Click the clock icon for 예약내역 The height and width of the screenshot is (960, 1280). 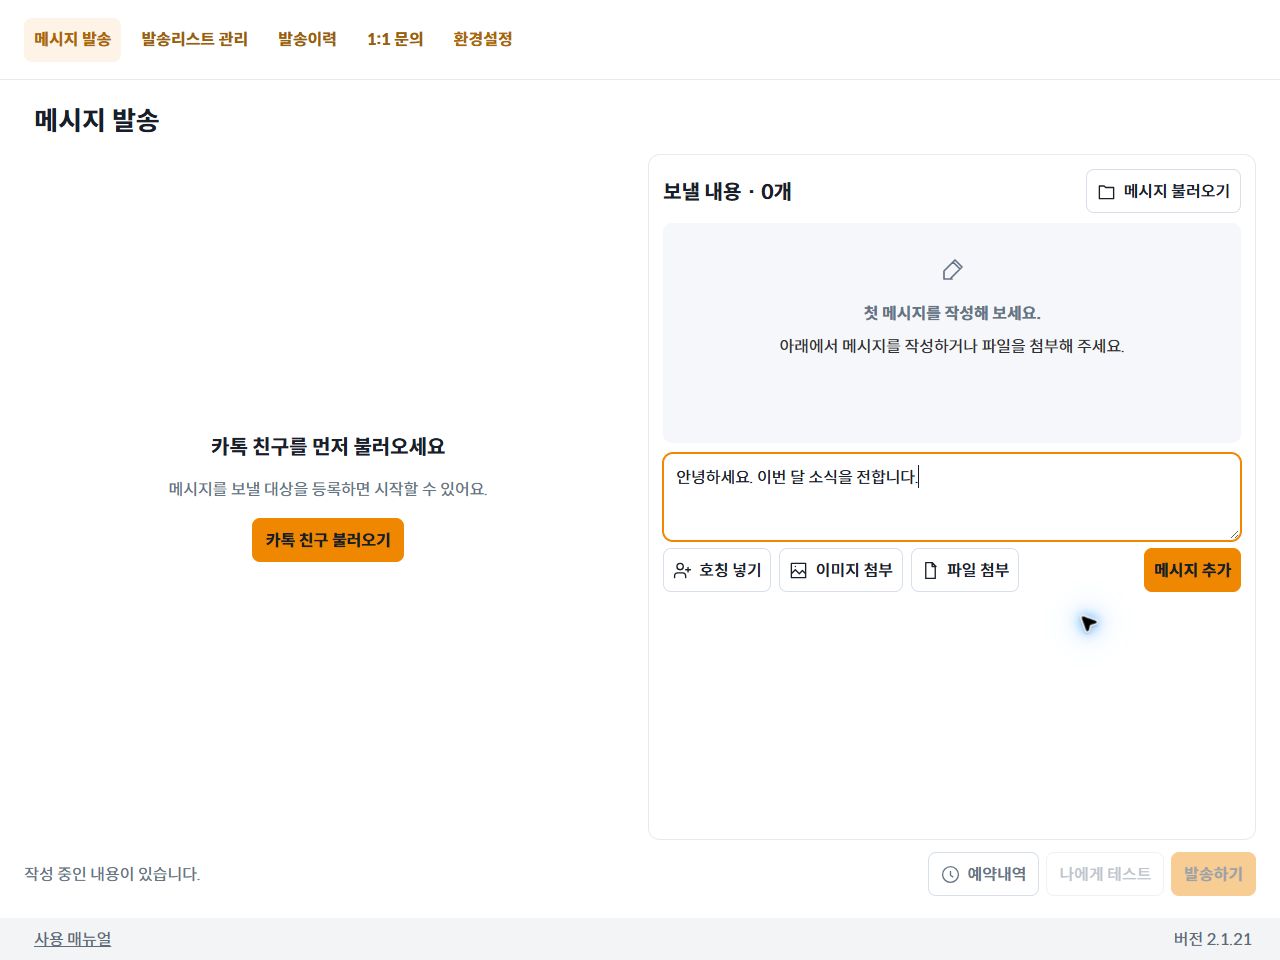click(x=950, y=874)
